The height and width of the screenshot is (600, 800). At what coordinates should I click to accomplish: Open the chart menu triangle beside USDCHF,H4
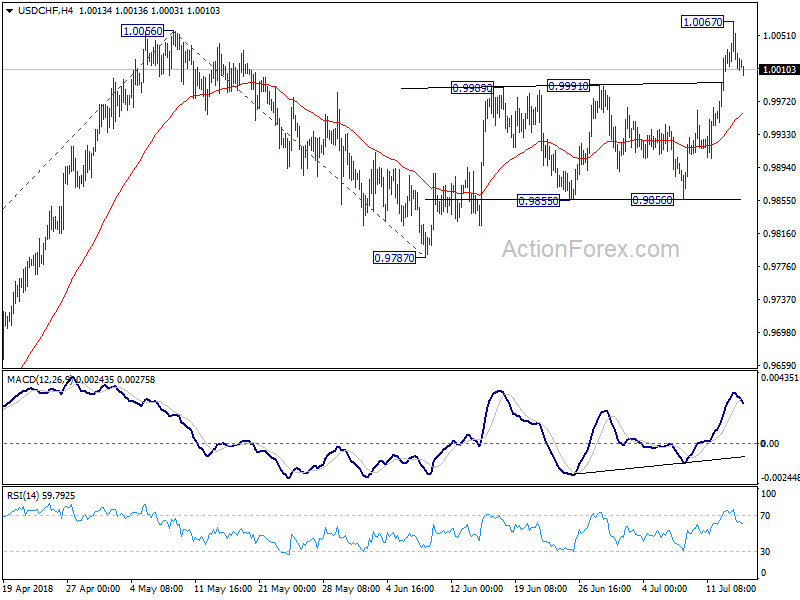click(x=9, y=11)
